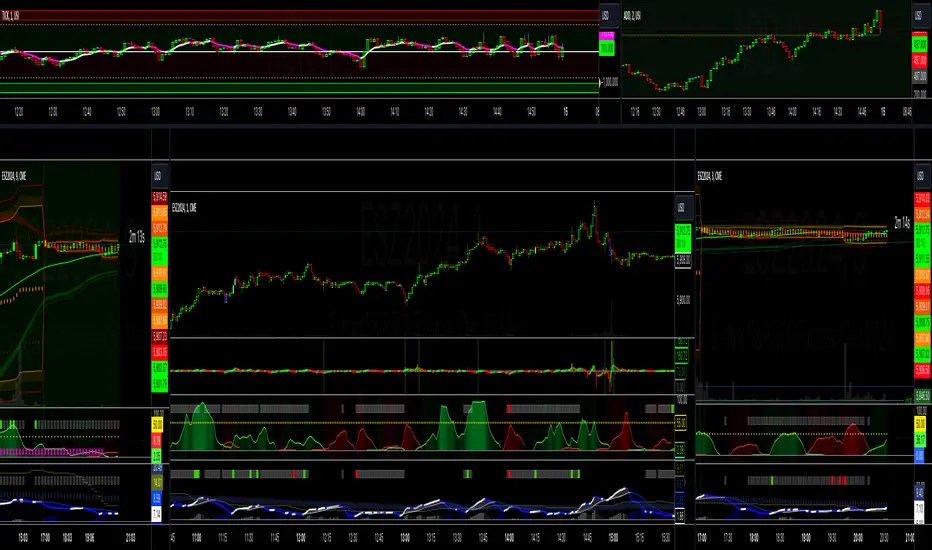Viewport: 932px width, 550px height.
Task: Click 14:00 on the ADD chart time axis
Action: pos(792,111)
